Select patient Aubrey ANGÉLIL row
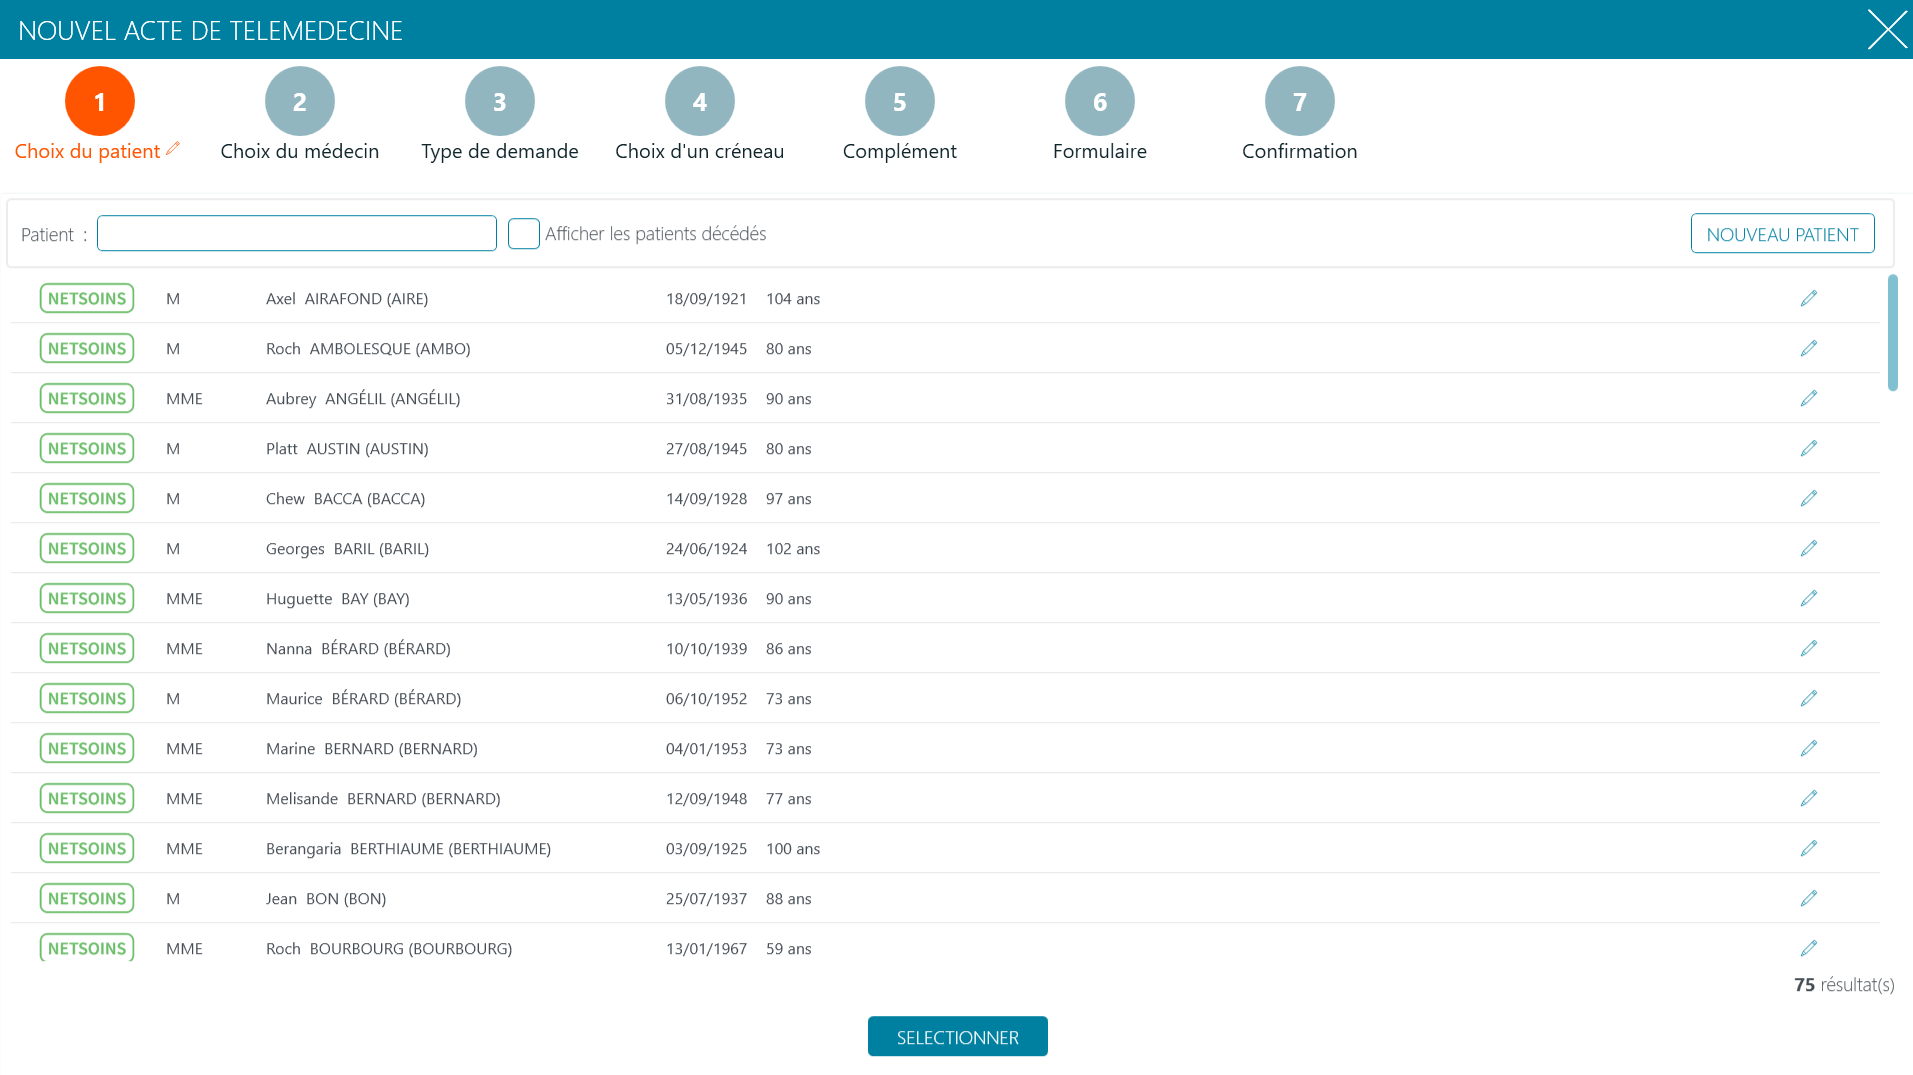Viewport: 1913px width, 1075px height. click(945, 398)
